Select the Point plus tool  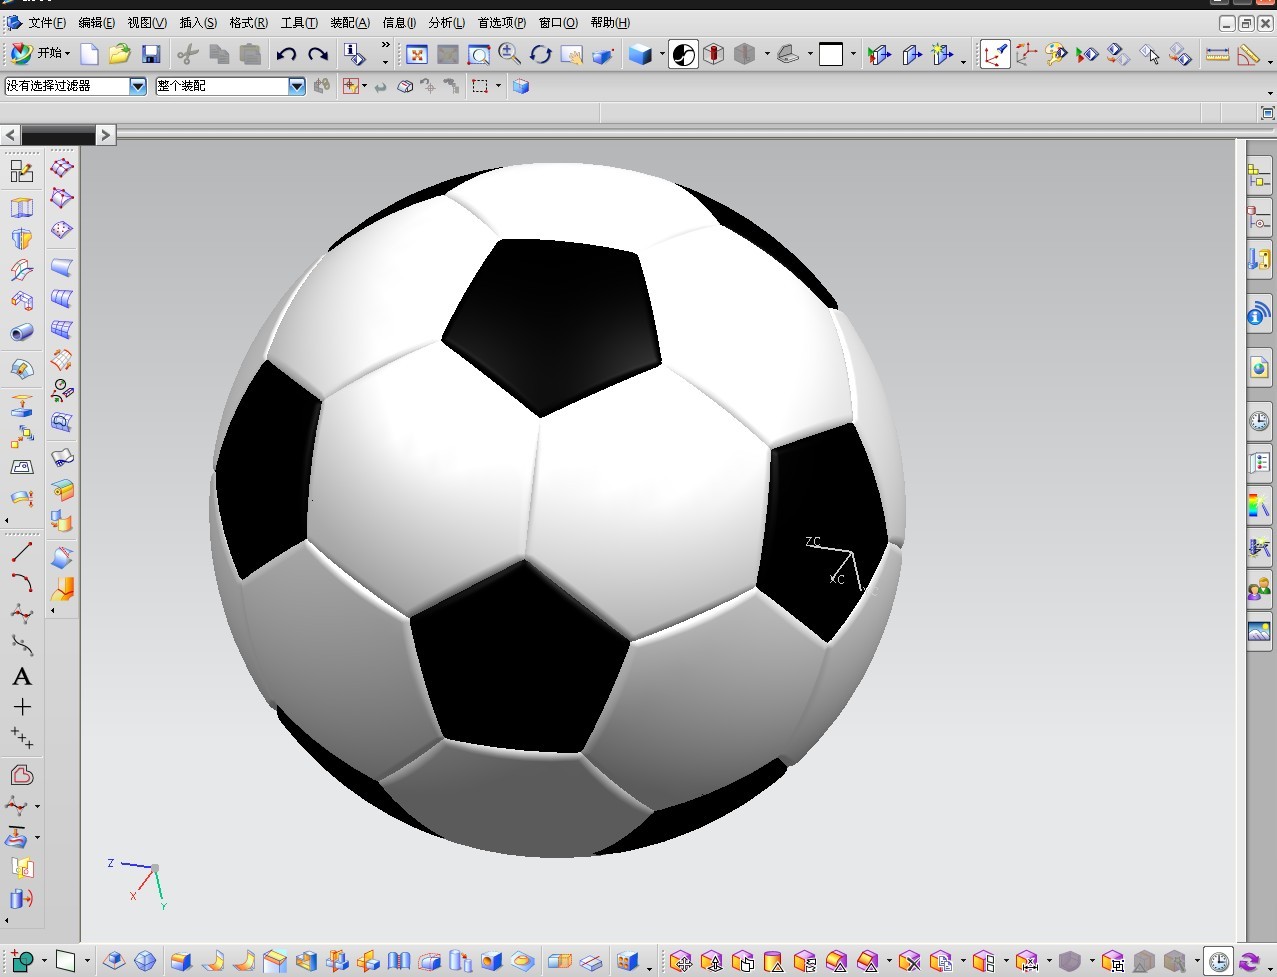pos(22,707)
